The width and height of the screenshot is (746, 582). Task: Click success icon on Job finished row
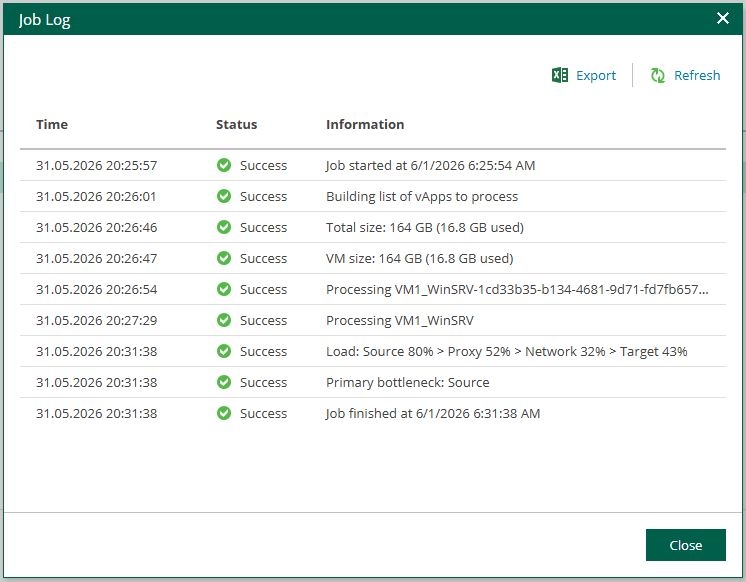pos(224,413)
